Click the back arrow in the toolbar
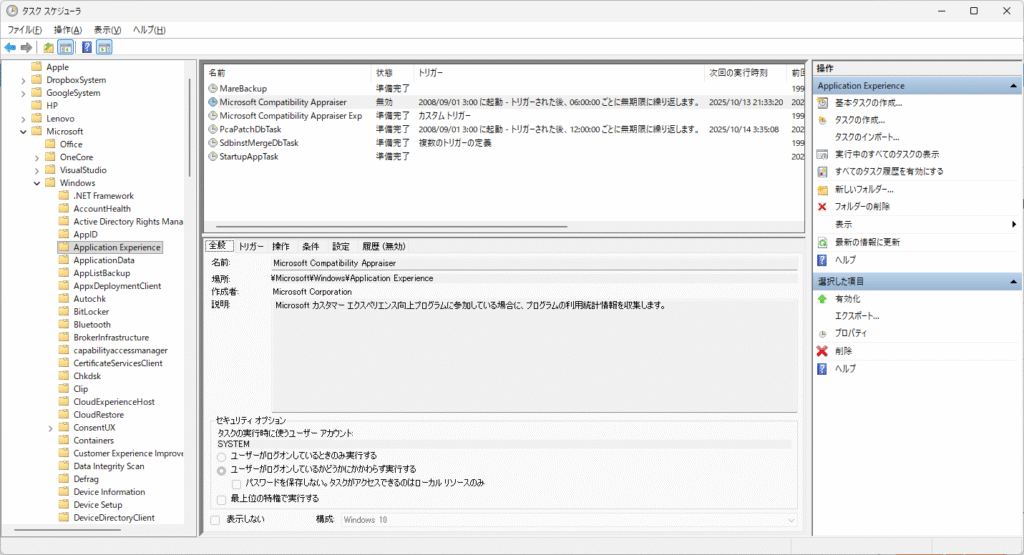The width and height of the screenshot is (1024, 555). click(10, 47)
